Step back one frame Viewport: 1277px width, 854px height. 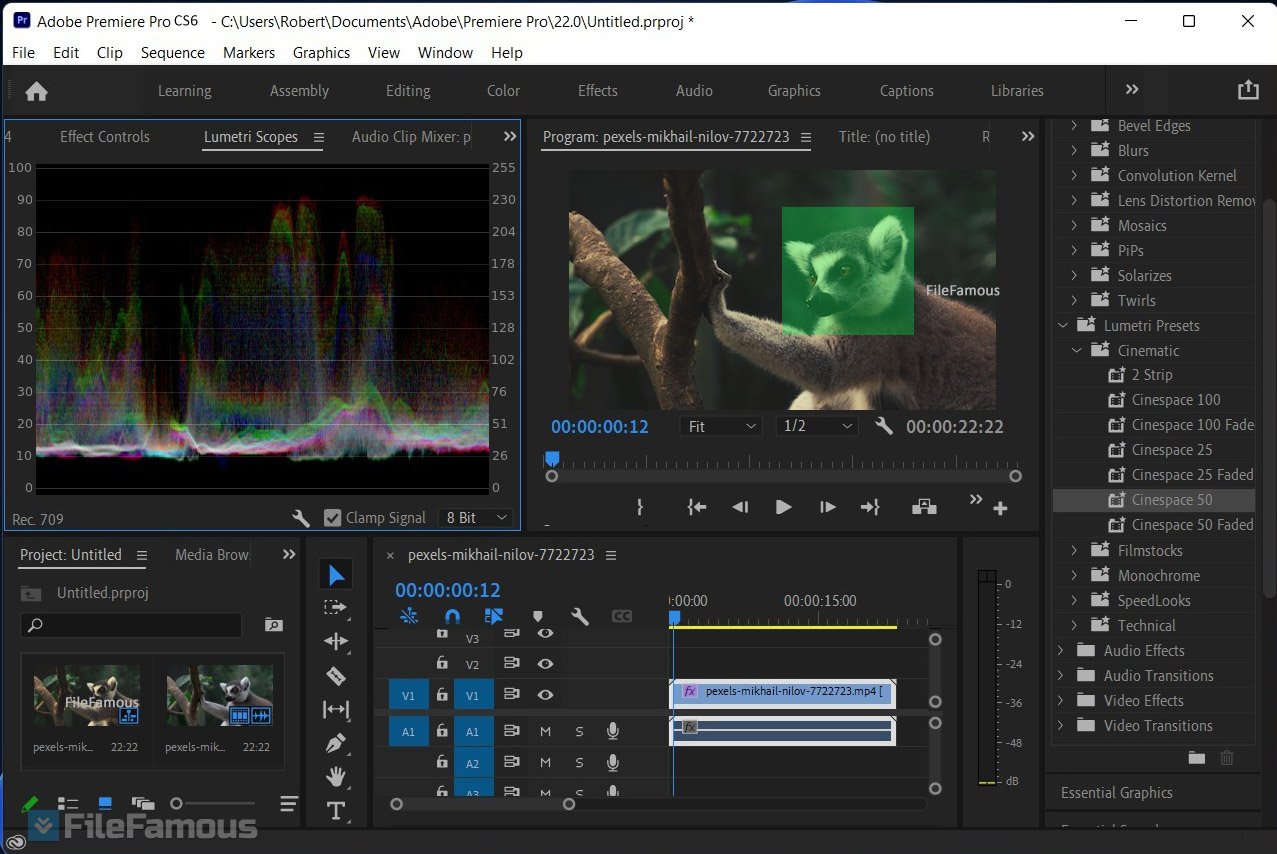pos(740,507)
